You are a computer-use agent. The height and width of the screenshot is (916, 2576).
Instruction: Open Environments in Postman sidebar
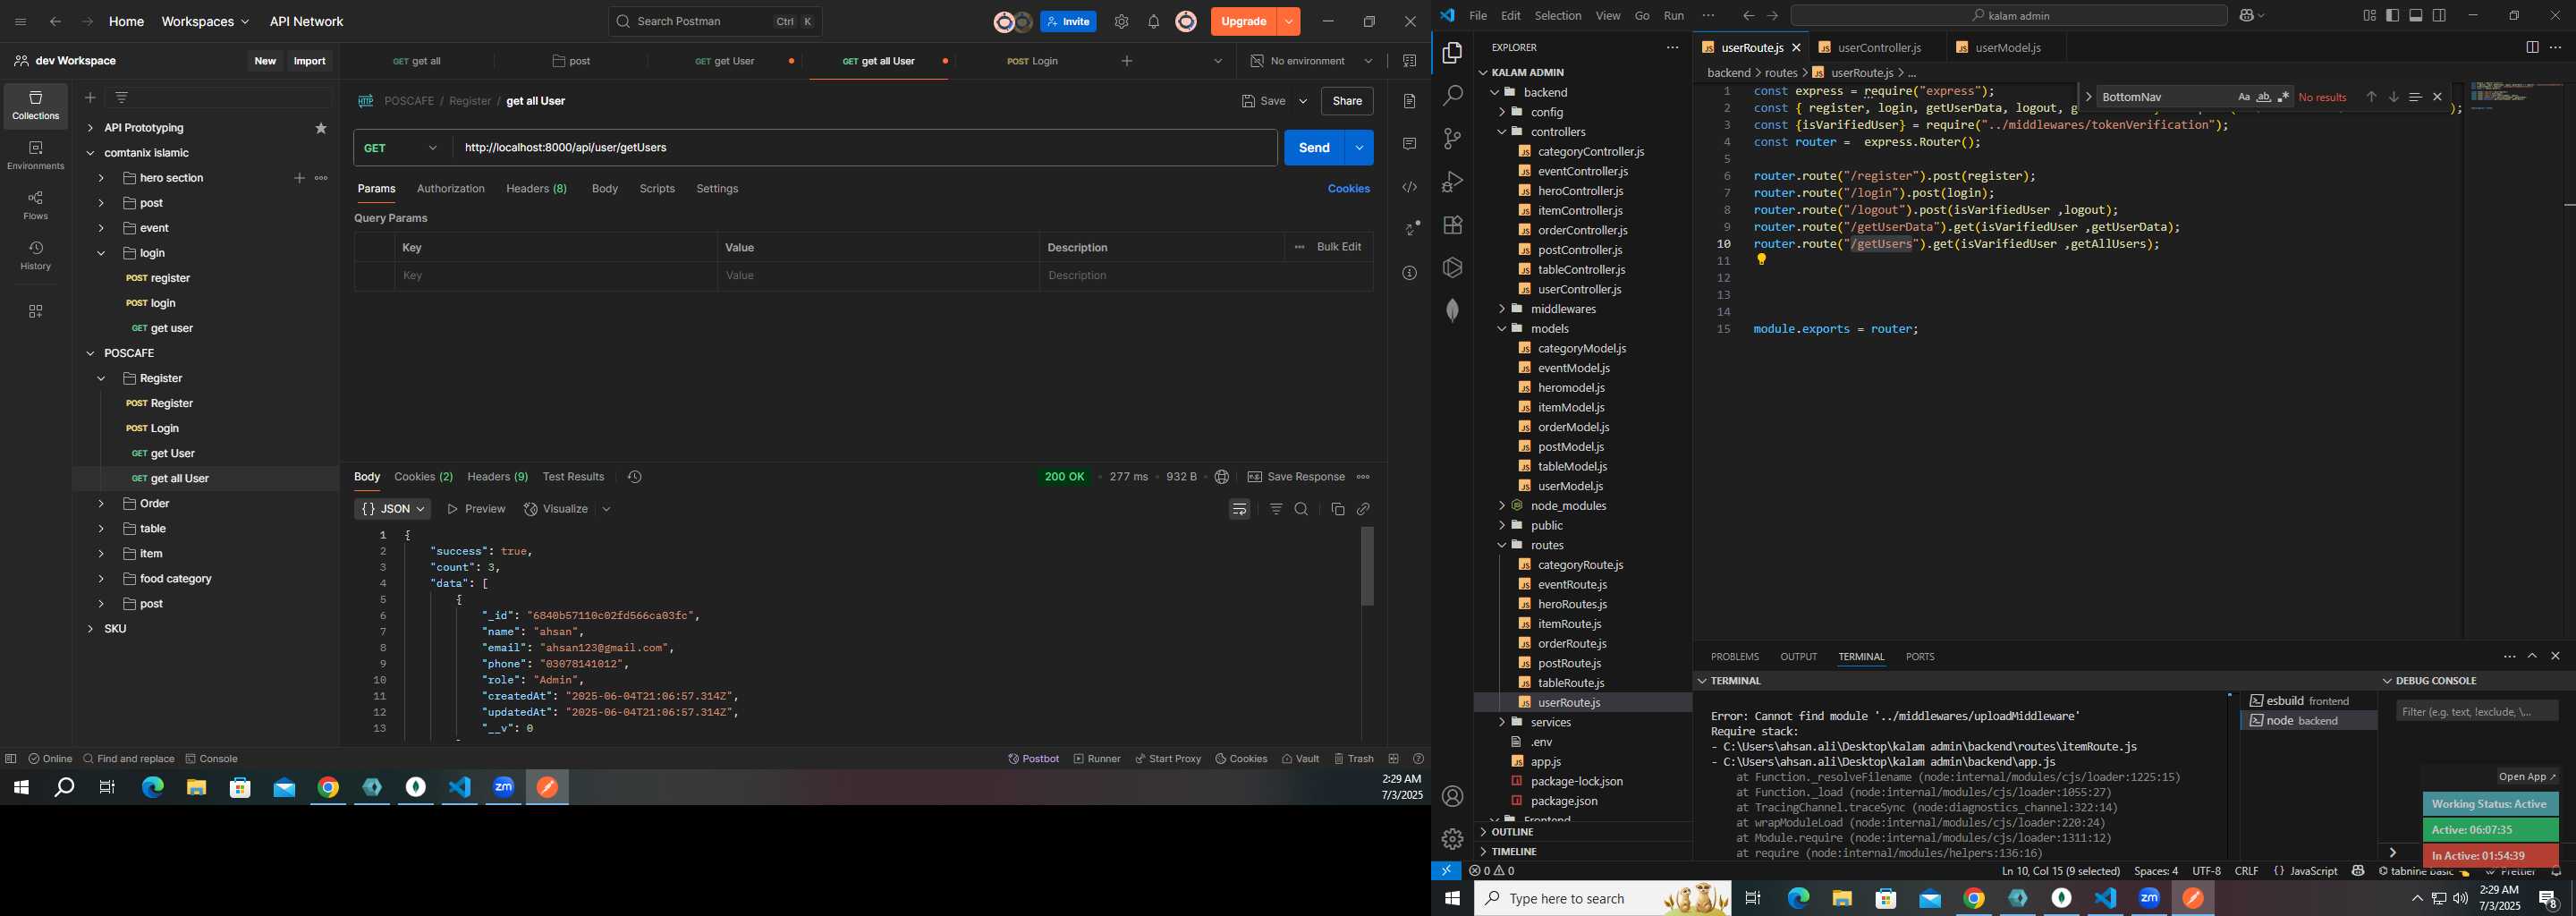pos(36,156)
